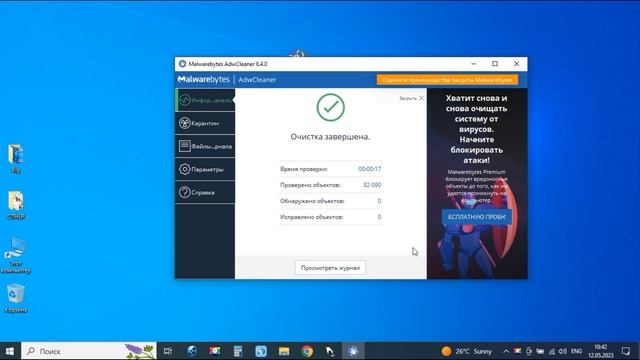Open Параметры (Settings) in sidebar

tap(205, 169)
